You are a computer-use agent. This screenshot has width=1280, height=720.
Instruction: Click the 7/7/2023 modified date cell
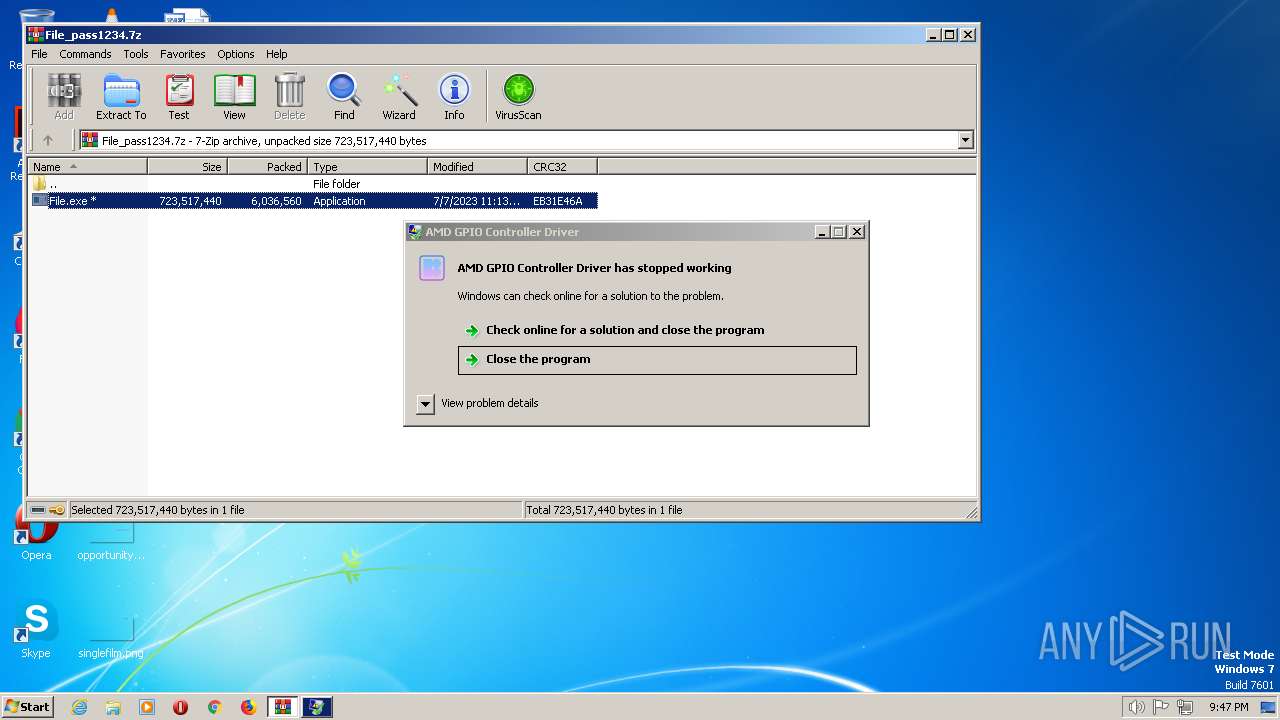point(477,201)
